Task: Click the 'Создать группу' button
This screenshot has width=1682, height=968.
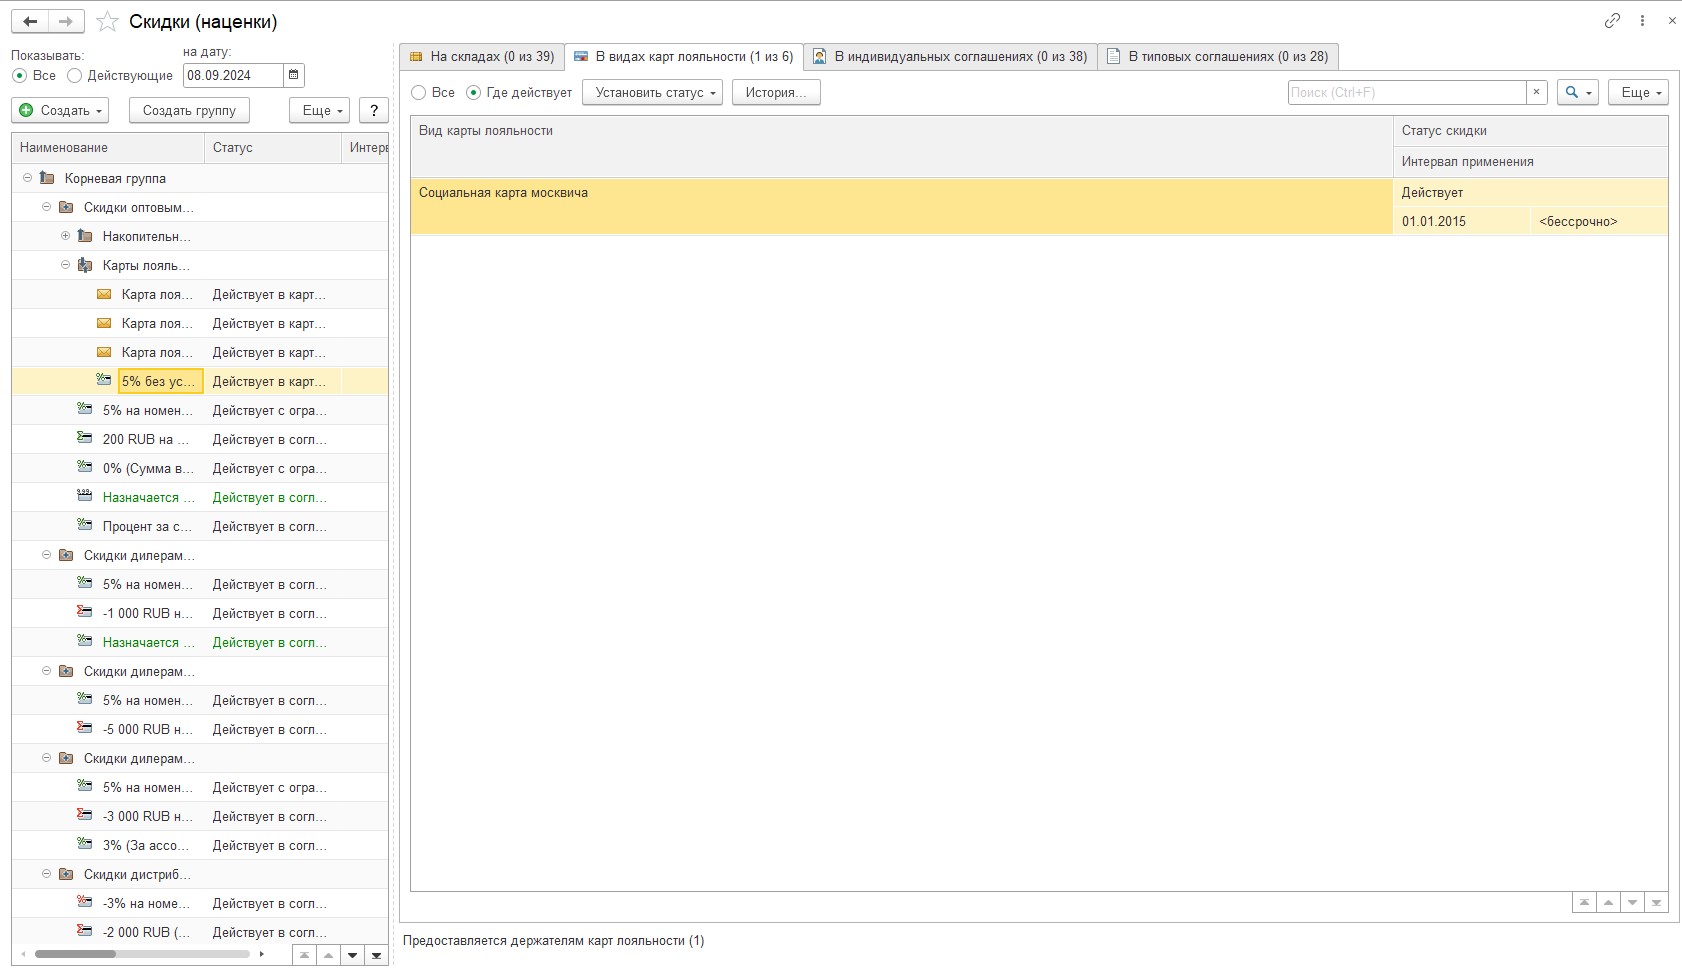Action: pyautogui.click(x=189, y=110)
